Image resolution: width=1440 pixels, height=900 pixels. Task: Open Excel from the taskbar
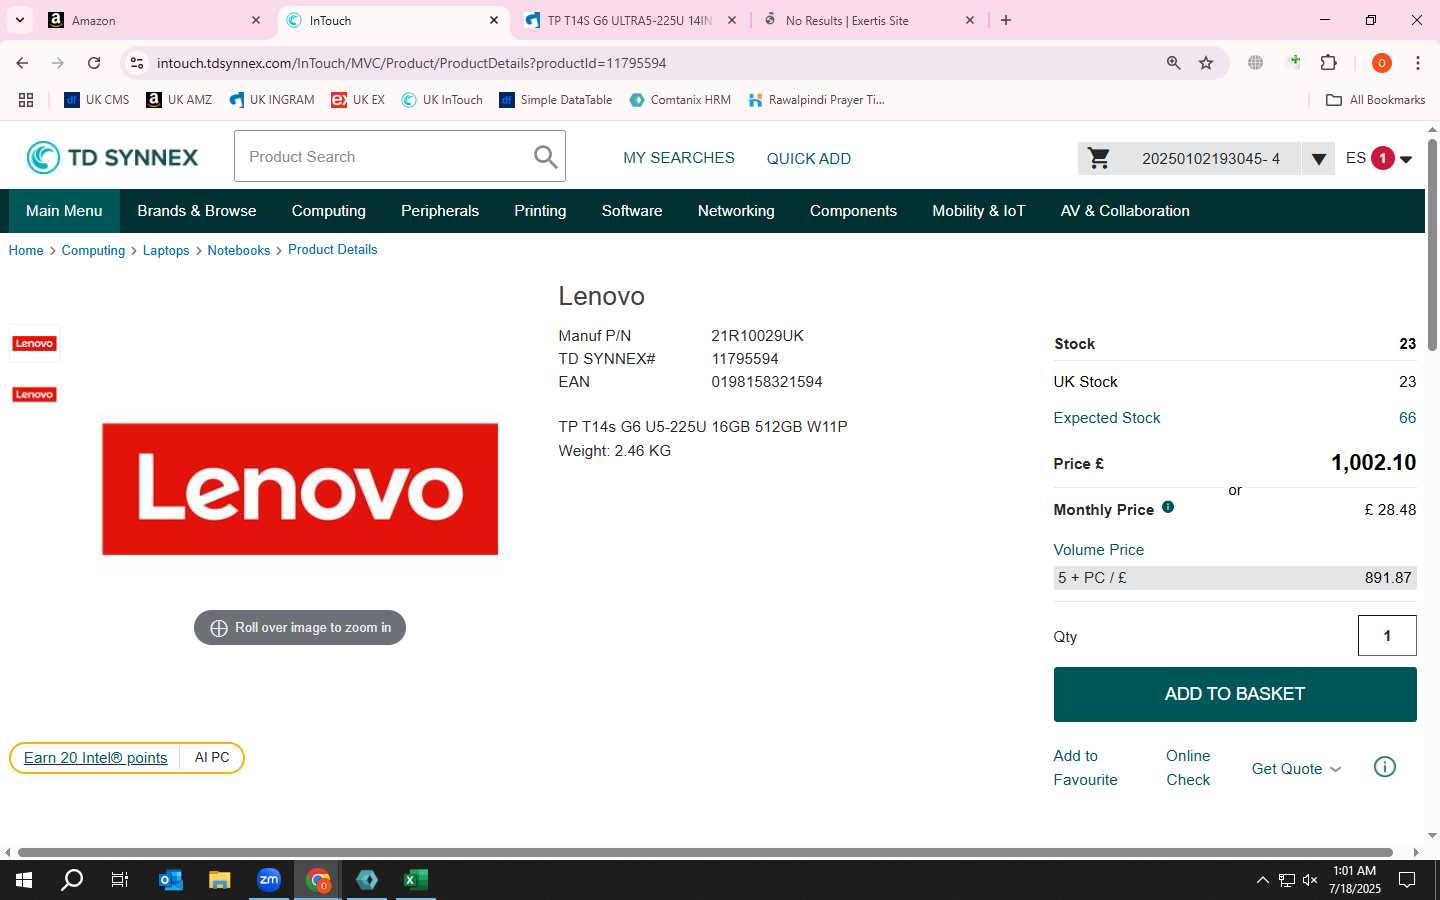click(415, 880)
